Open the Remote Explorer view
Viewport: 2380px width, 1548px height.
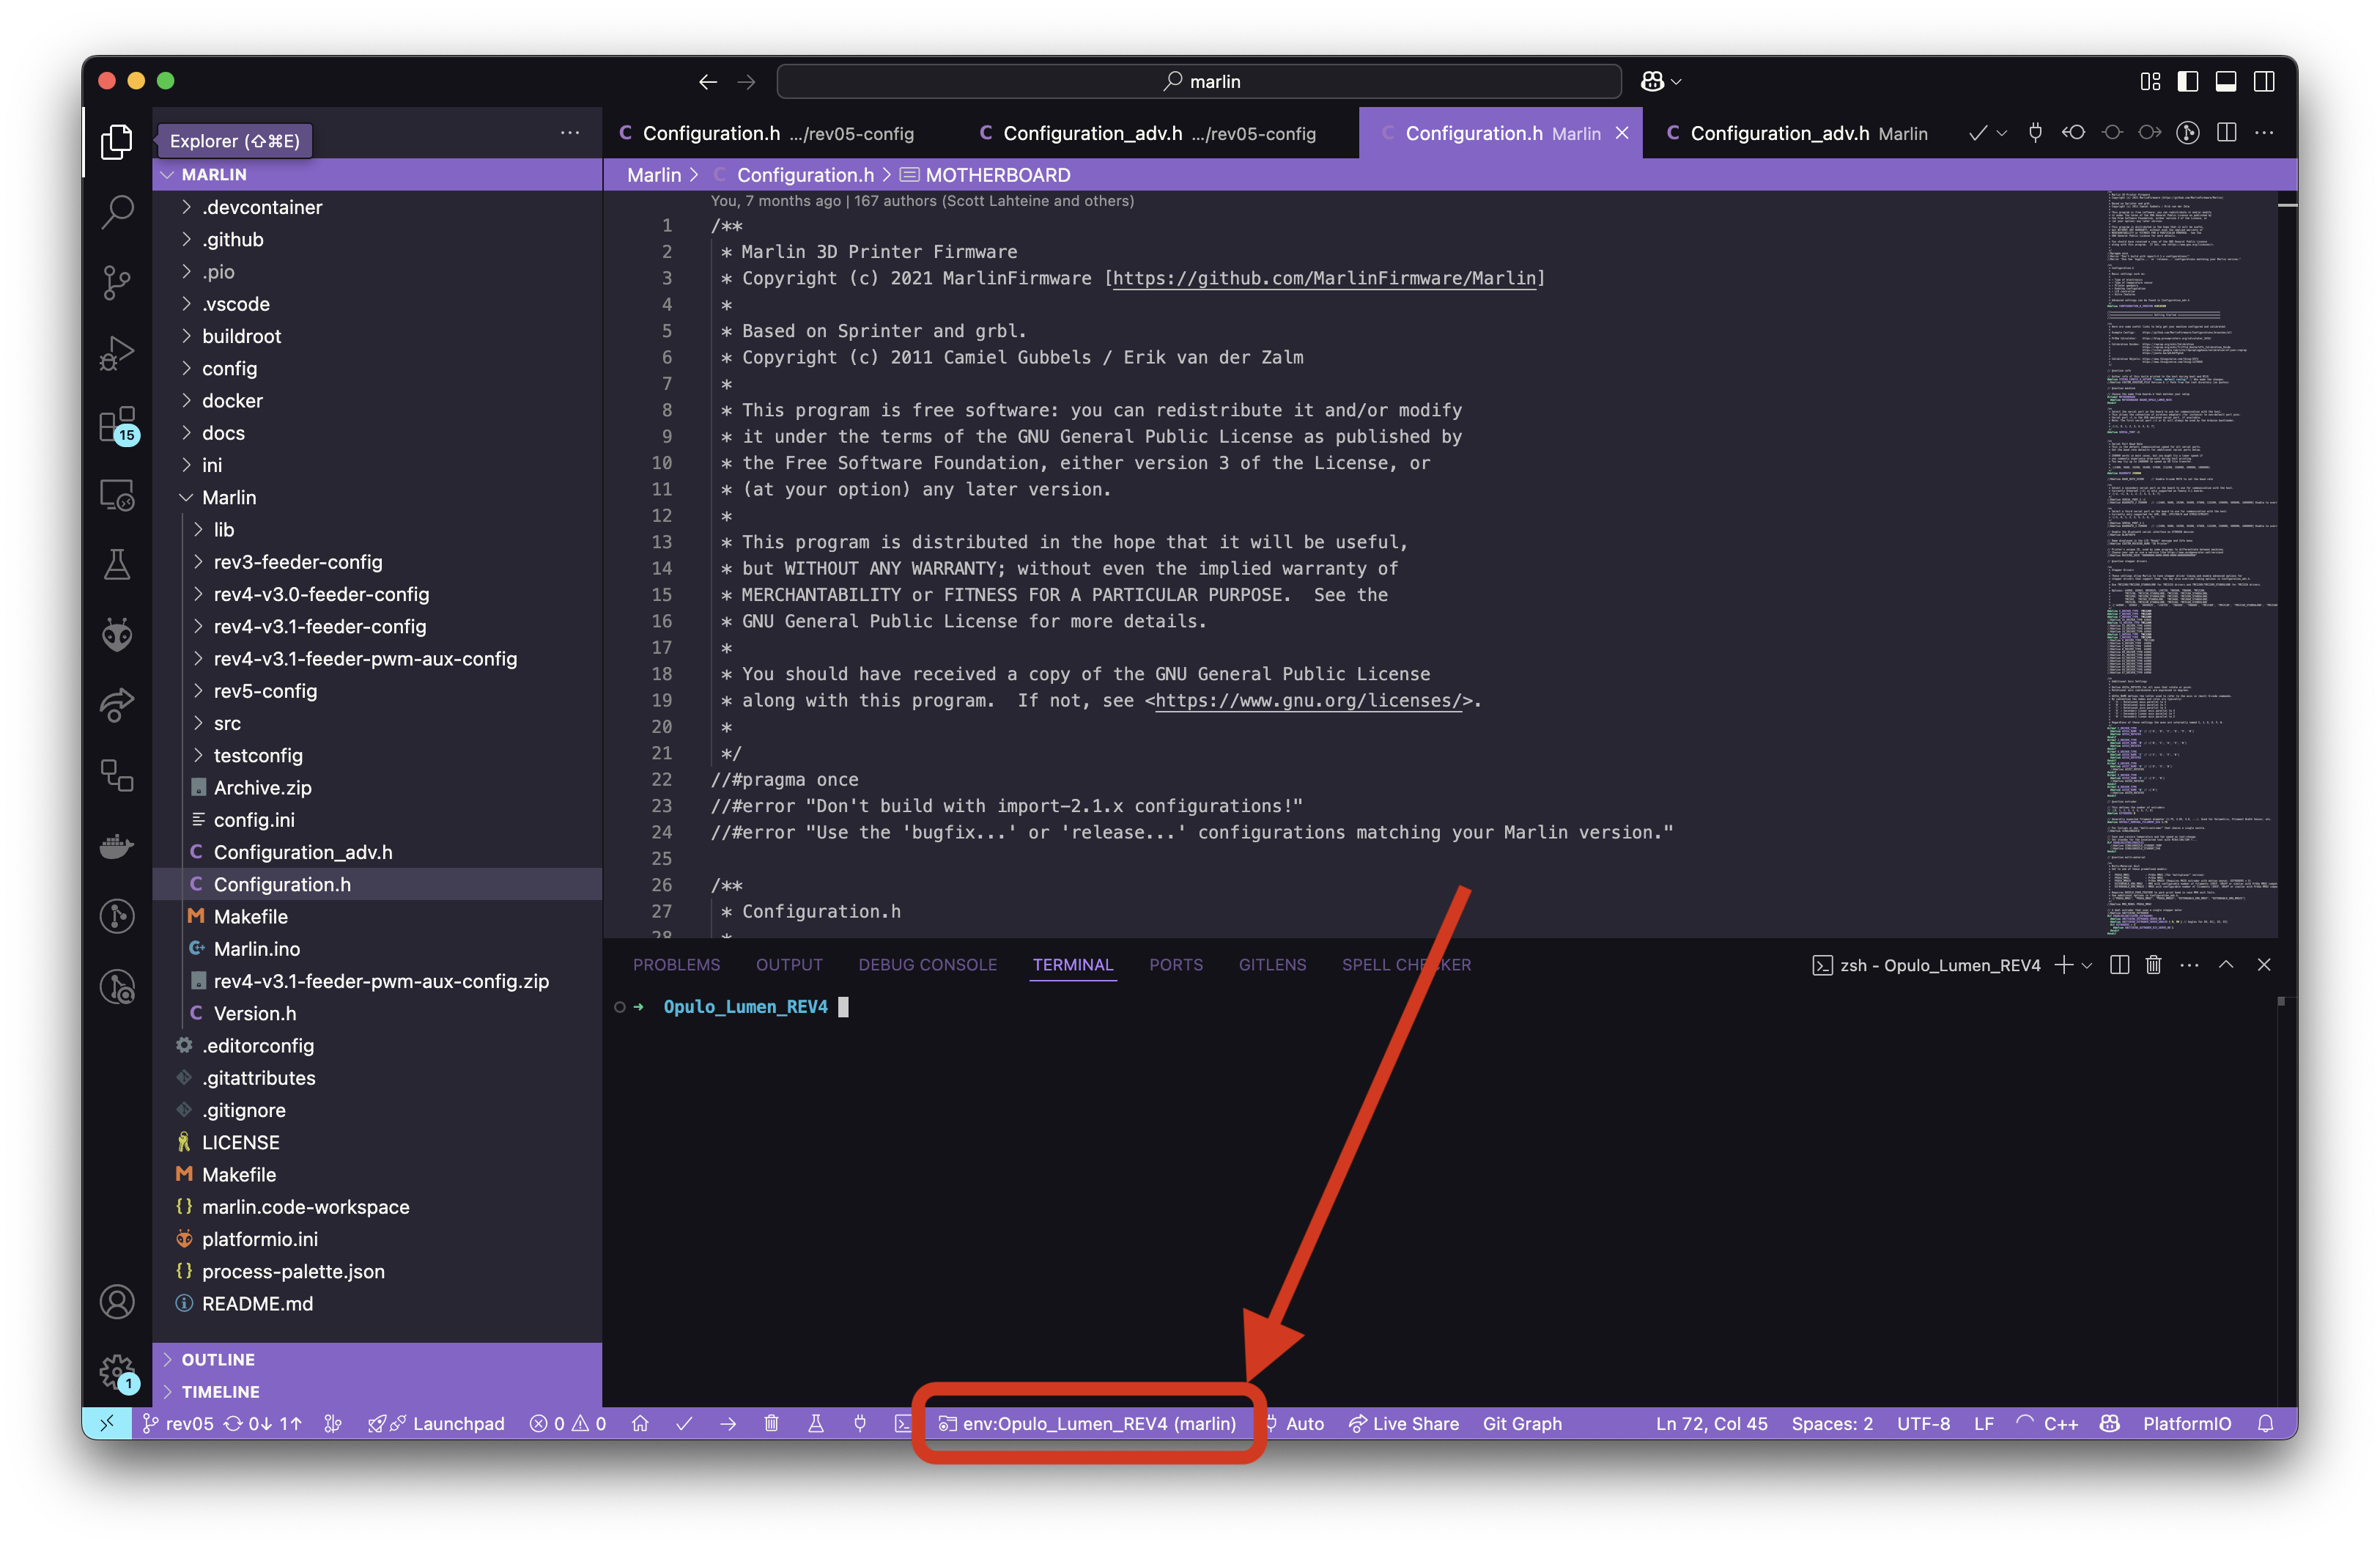point(117,494)
